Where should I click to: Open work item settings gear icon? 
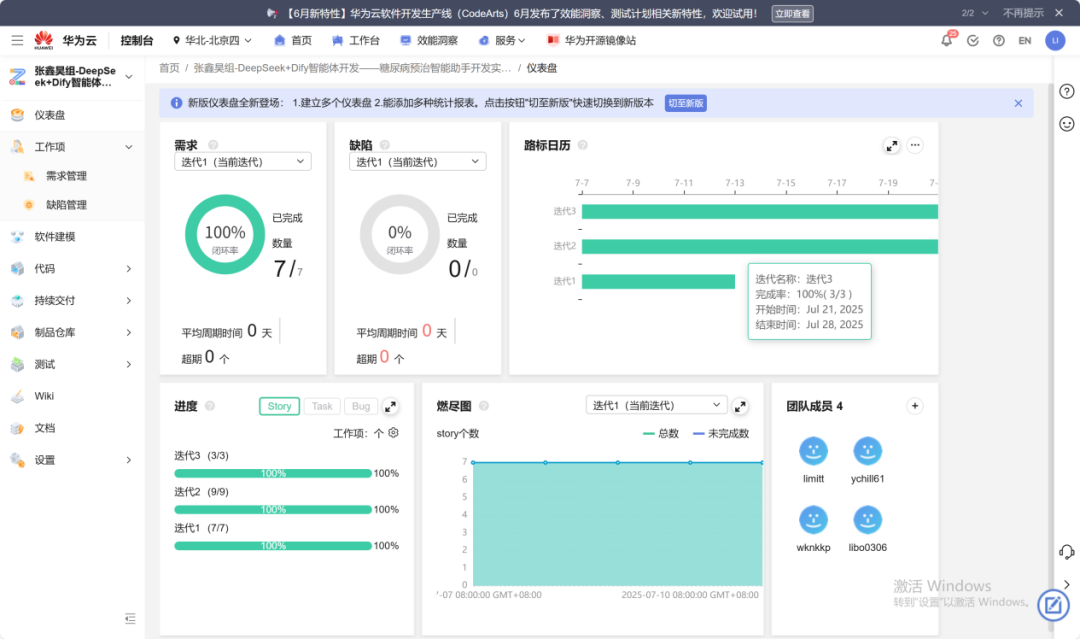pos(394,433)
